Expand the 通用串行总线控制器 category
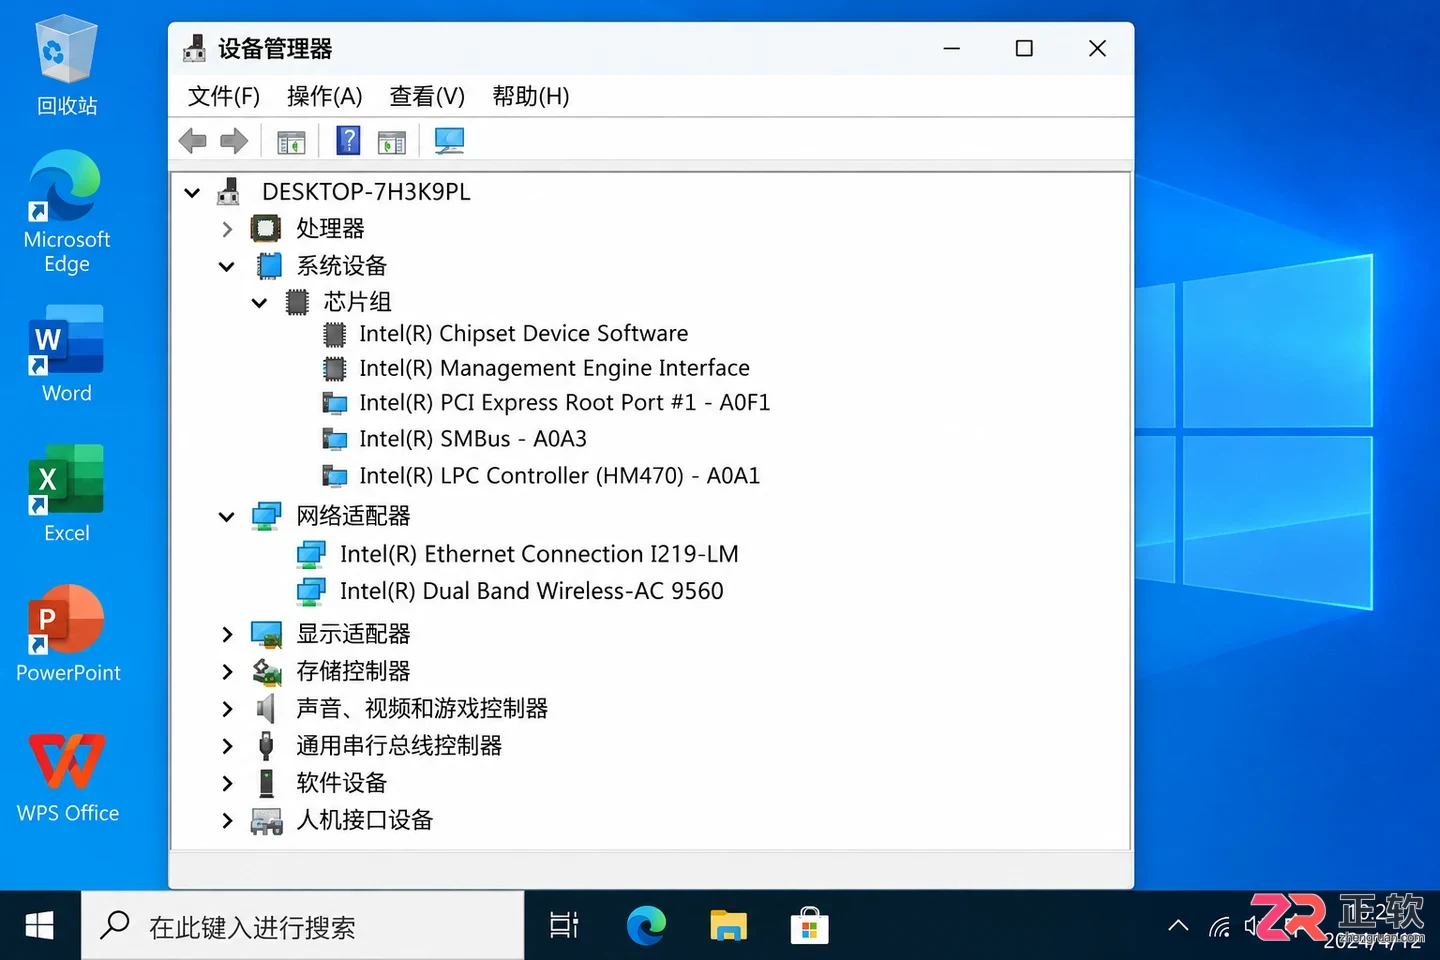Viewport: 1440px width, 960px height. pyautogui.click(x=227, y=746)
